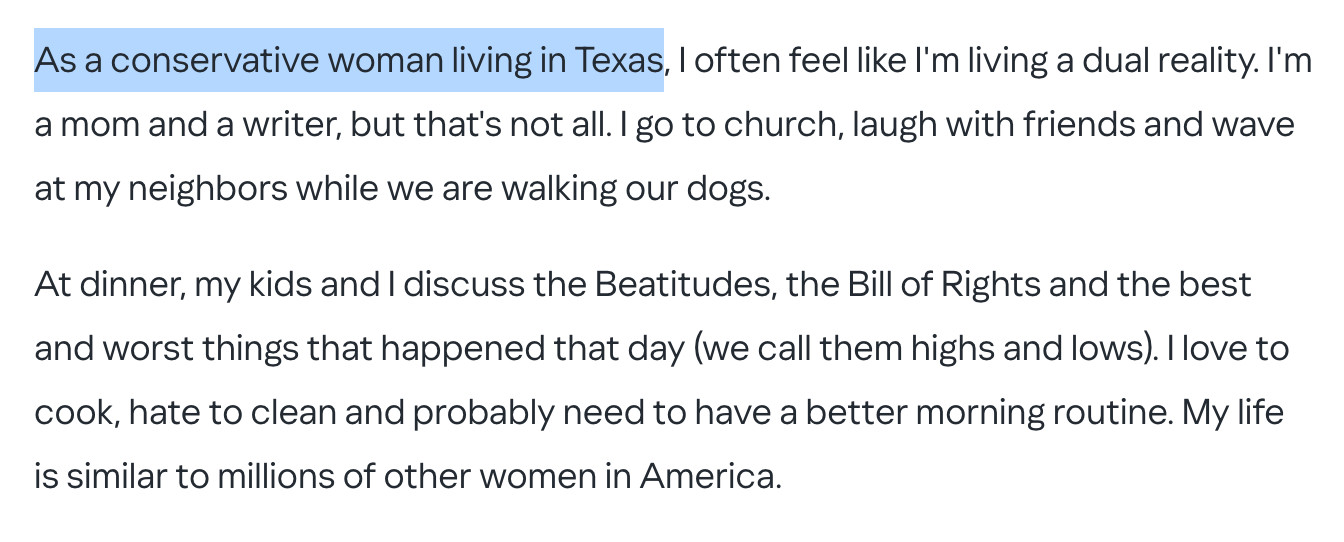Click the word "writer" in the first paragraph
The height and width of the screenshot is (542, 1344).
point(290,125)
